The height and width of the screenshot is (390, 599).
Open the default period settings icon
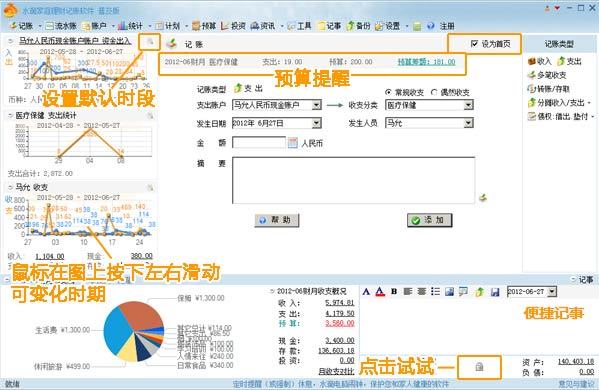pyautogui.click(x=150, y=42)
